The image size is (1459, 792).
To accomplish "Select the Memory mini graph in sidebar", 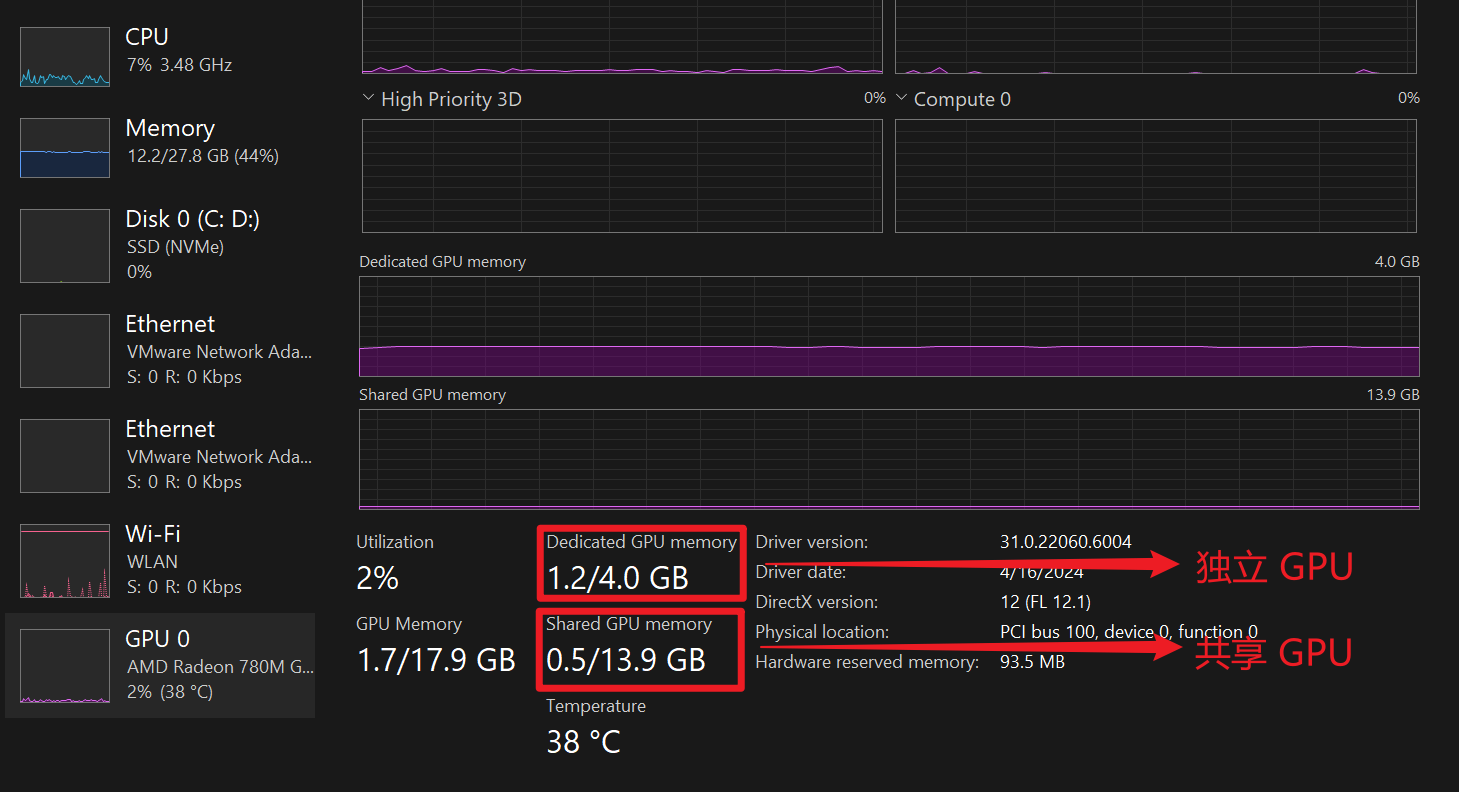I will [65, 148].
